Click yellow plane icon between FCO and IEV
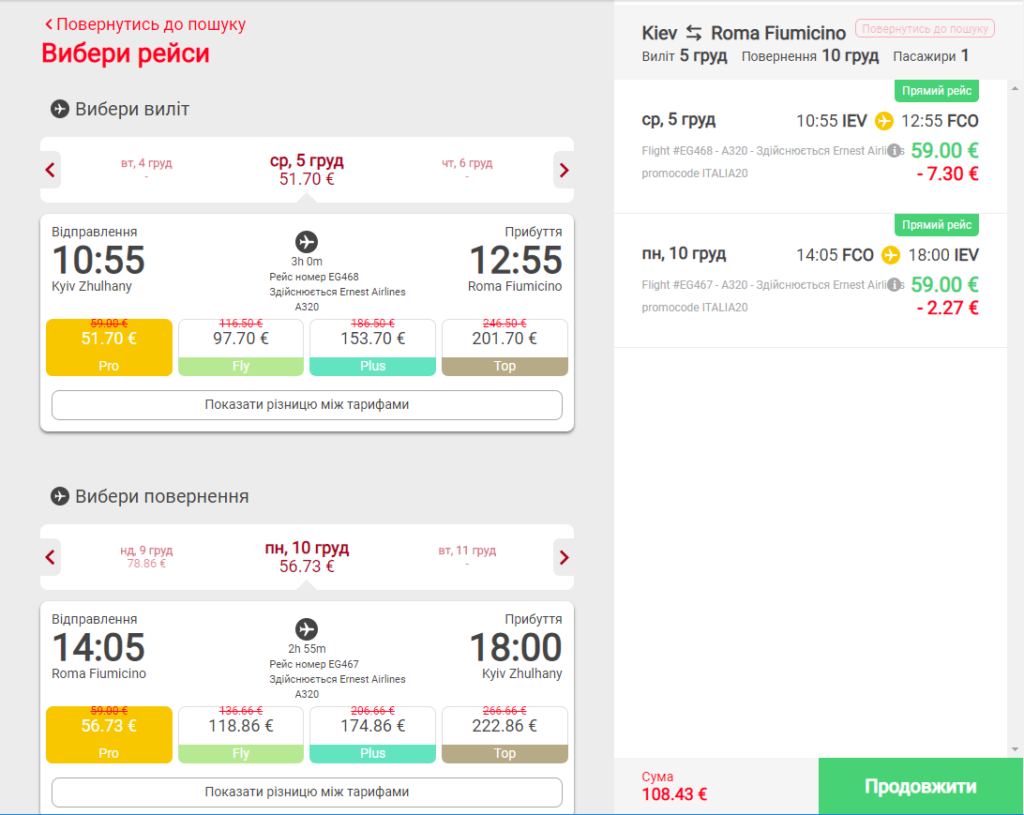The image size is (1024, 815). pyautogui.click(x=891, y=255)
